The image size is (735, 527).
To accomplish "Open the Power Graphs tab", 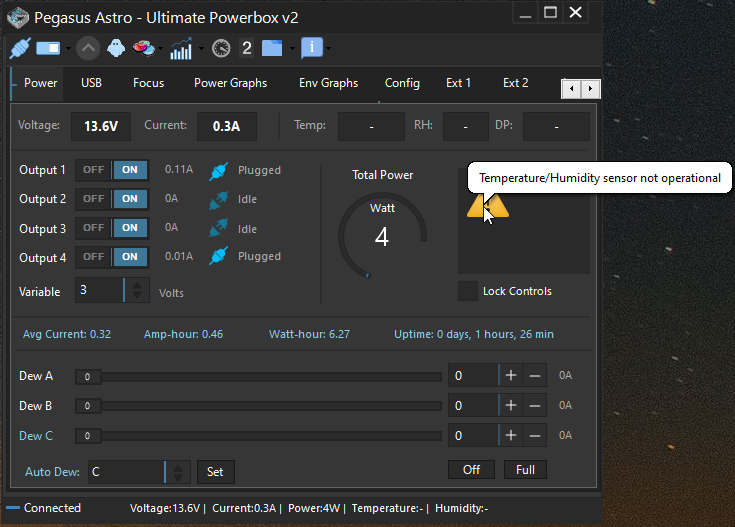I will tap(231, 83).
